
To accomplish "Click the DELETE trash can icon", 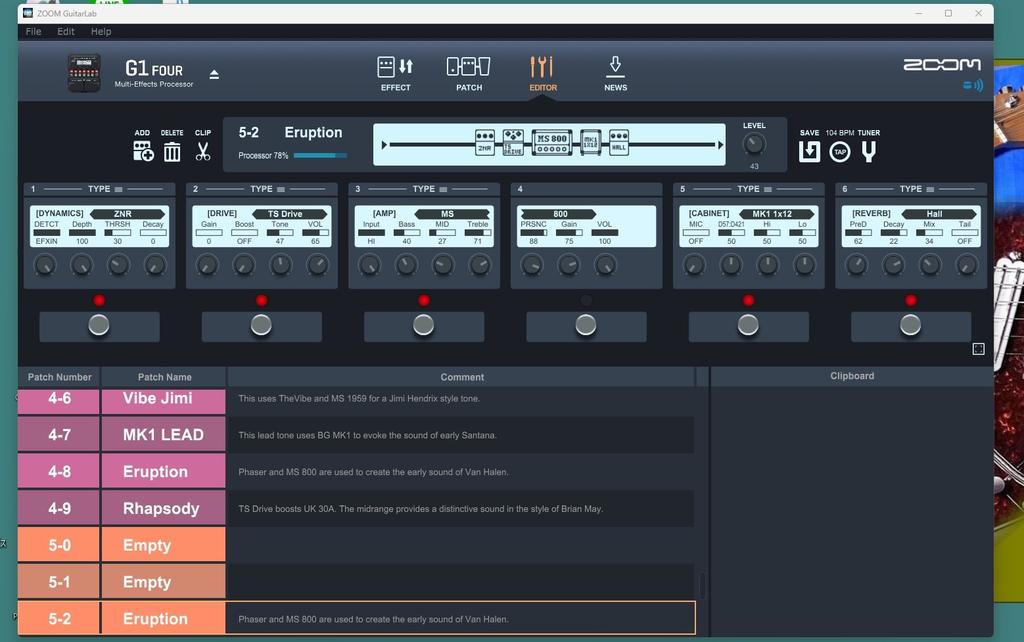I will pyautogui.click(x=172, y=152).
